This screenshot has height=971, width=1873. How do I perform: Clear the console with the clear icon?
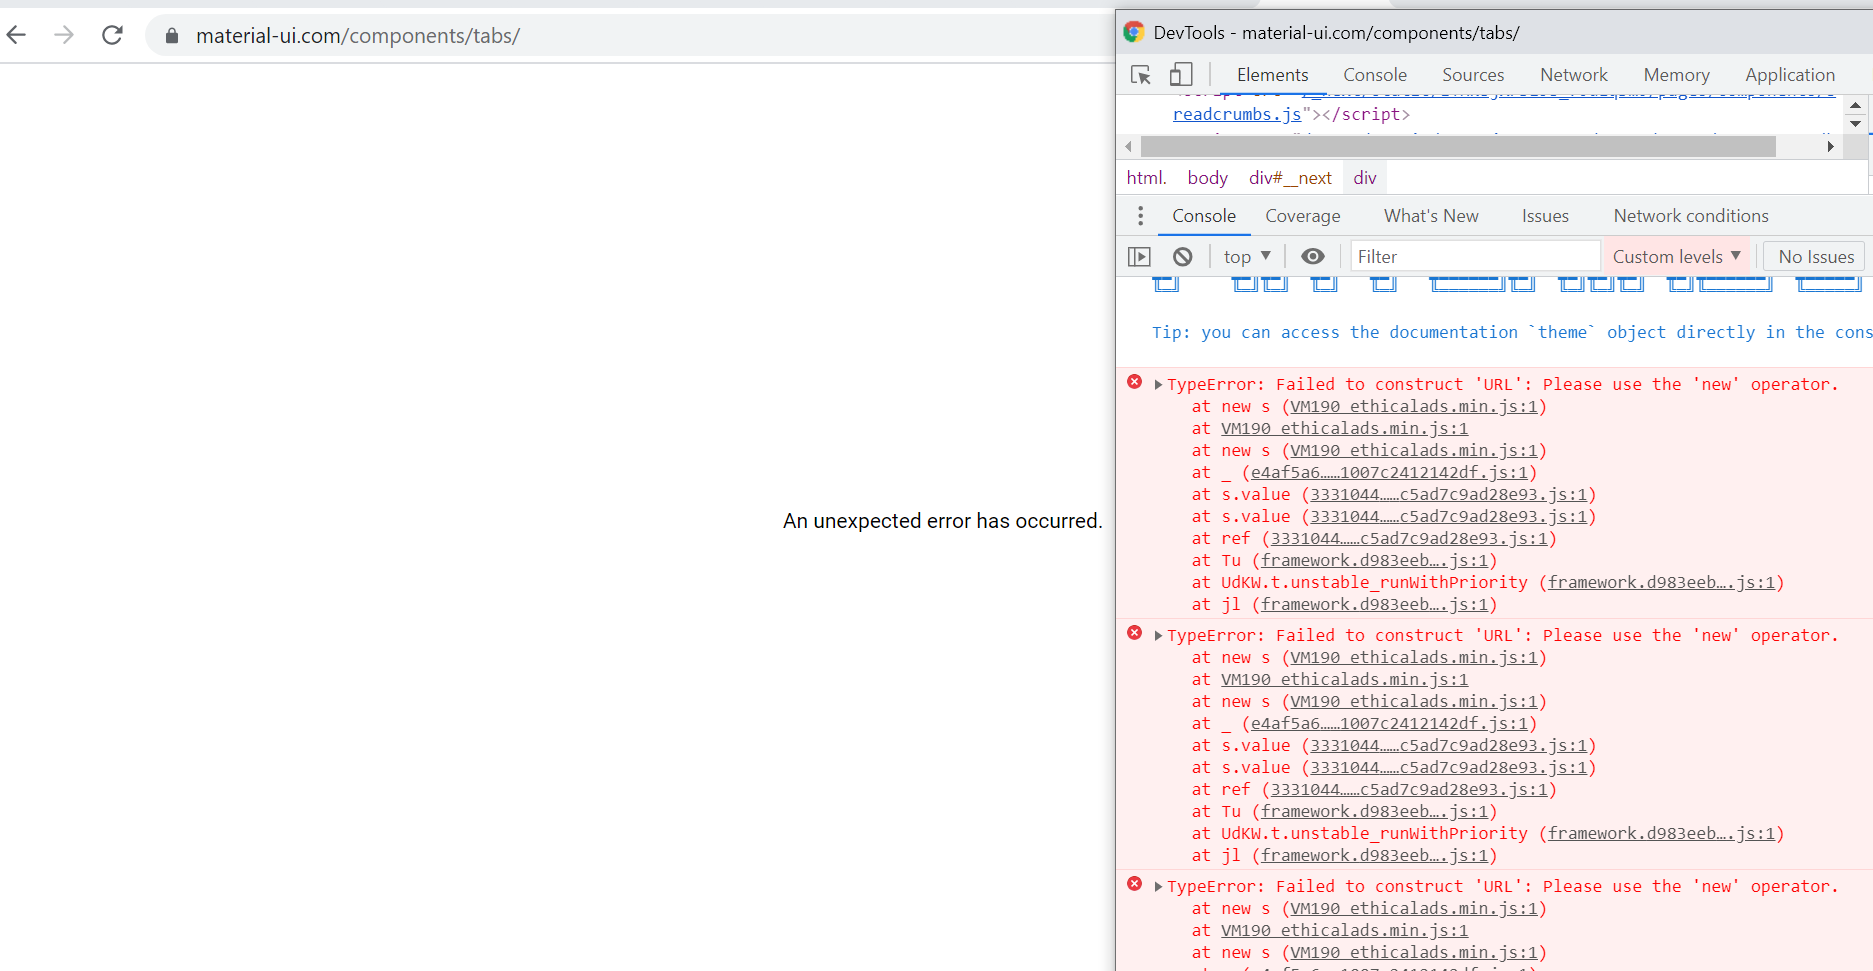1183,256
